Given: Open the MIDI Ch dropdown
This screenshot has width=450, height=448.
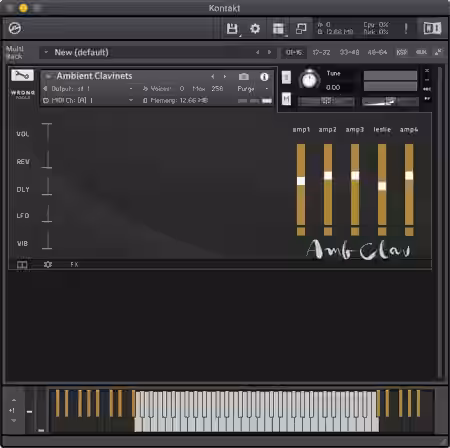Looking at the screenshot, I should click(x=131, y=100).
